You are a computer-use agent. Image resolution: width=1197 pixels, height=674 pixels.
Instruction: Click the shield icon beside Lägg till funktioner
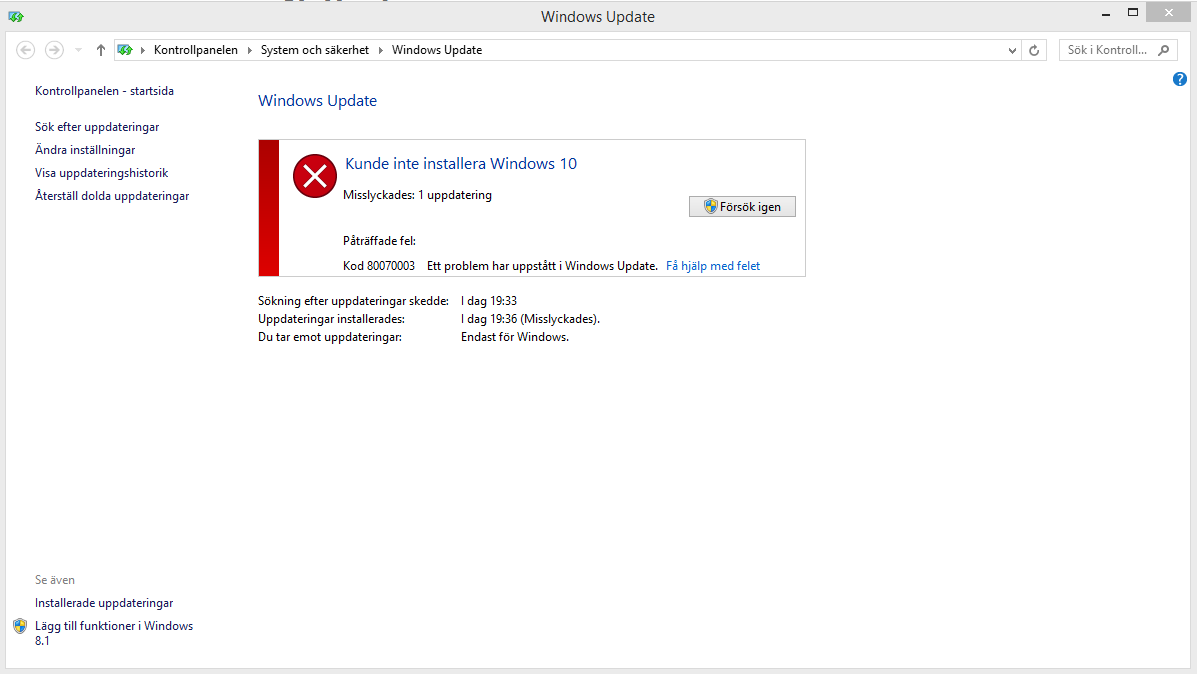tap(20, 627)
